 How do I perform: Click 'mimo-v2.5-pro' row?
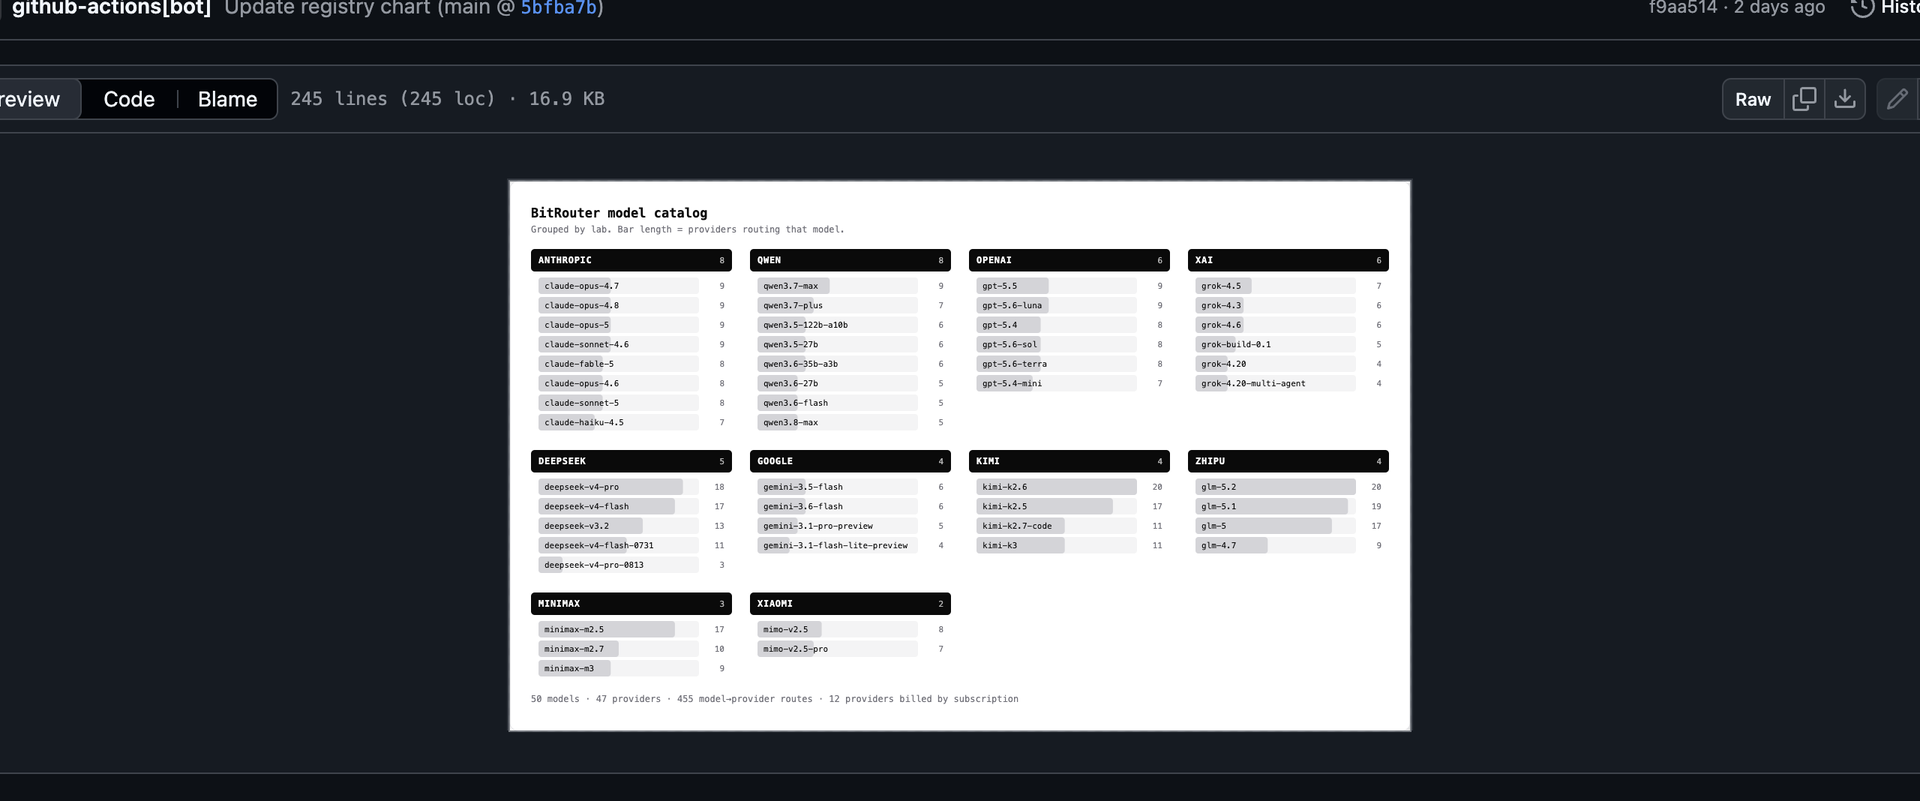click(850, 649)
